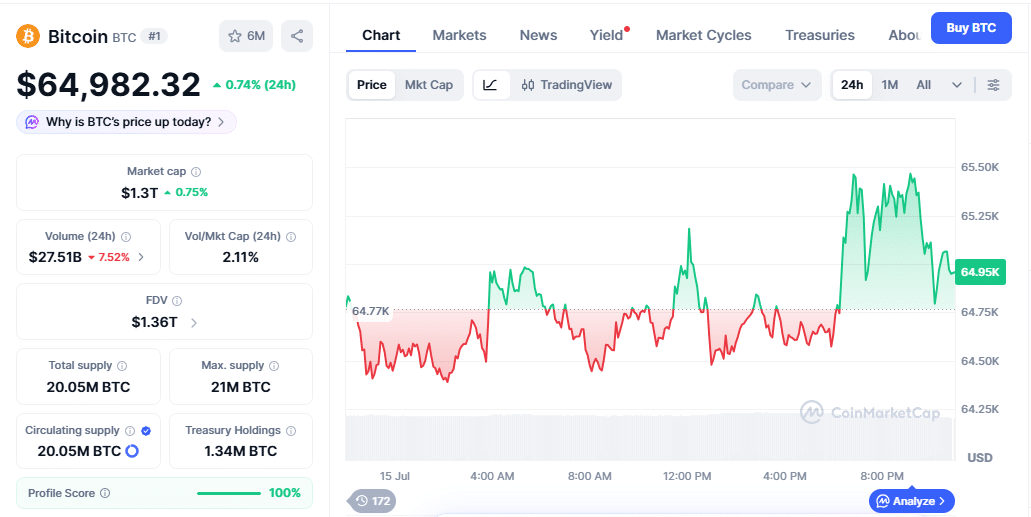
Task: Click the 1.34M BTC treasury value
Action: click(x=241, y=451)
